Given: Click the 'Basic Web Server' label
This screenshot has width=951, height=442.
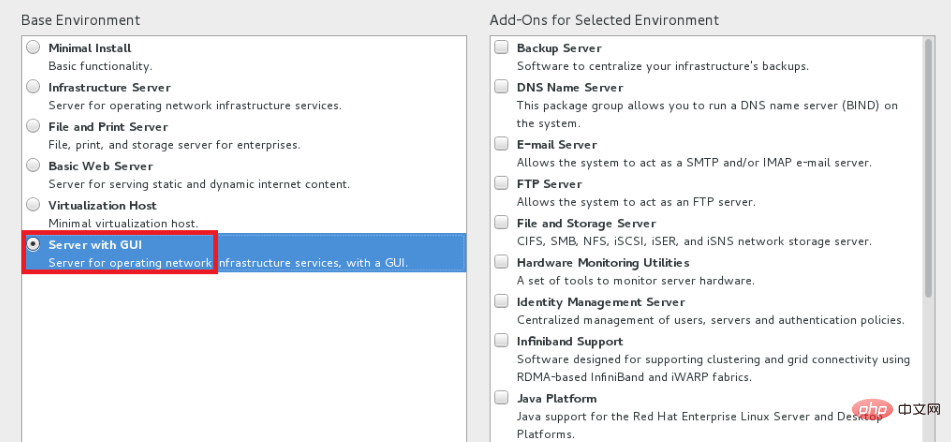Looking at the screenshot, I should pyautogui.click(x=101, y=166).
